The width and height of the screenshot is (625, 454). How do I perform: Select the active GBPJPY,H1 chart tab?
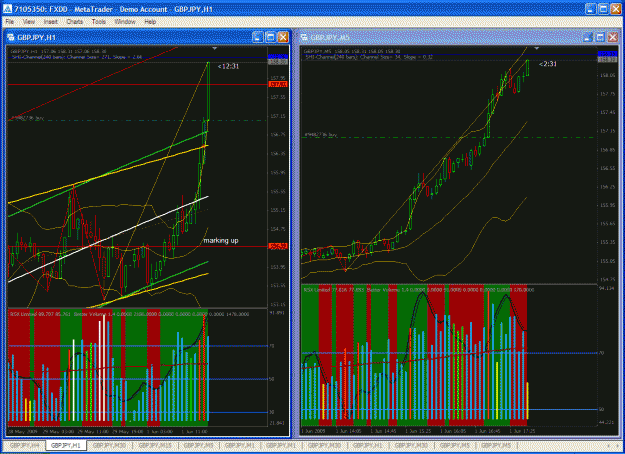66,446
